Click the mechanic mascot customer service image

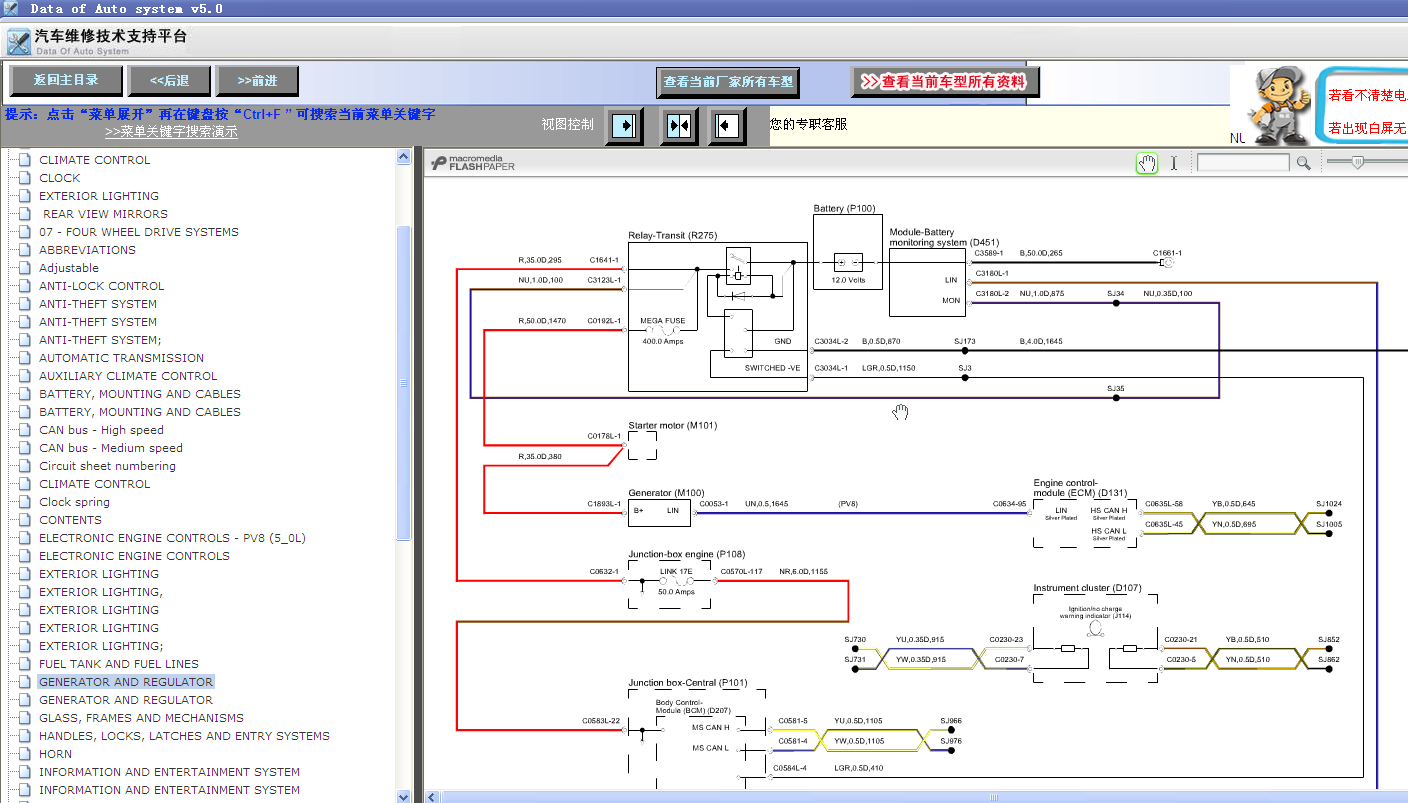pyautogui.click(x=1271, y=103)
